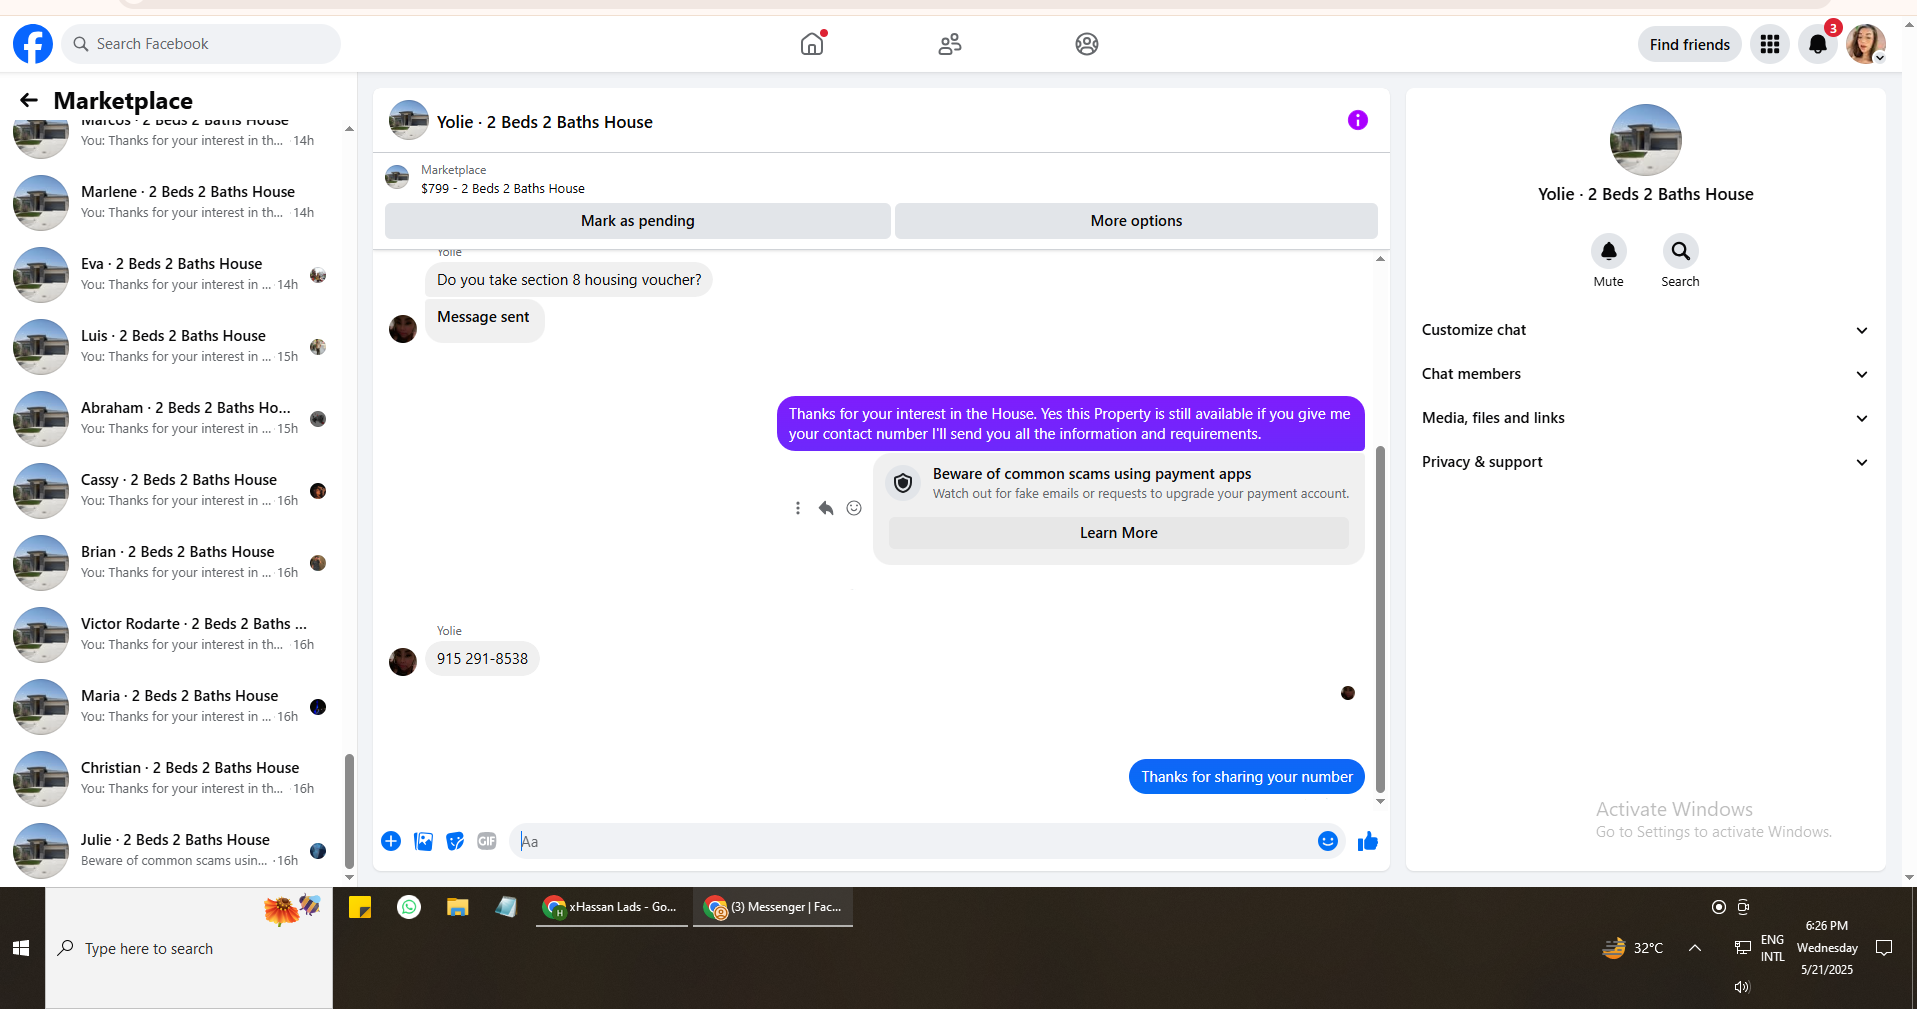Click the Windows Type here to search box
The height and width of the screenshot is (1009, 1917).
click(x=189, y=948)
